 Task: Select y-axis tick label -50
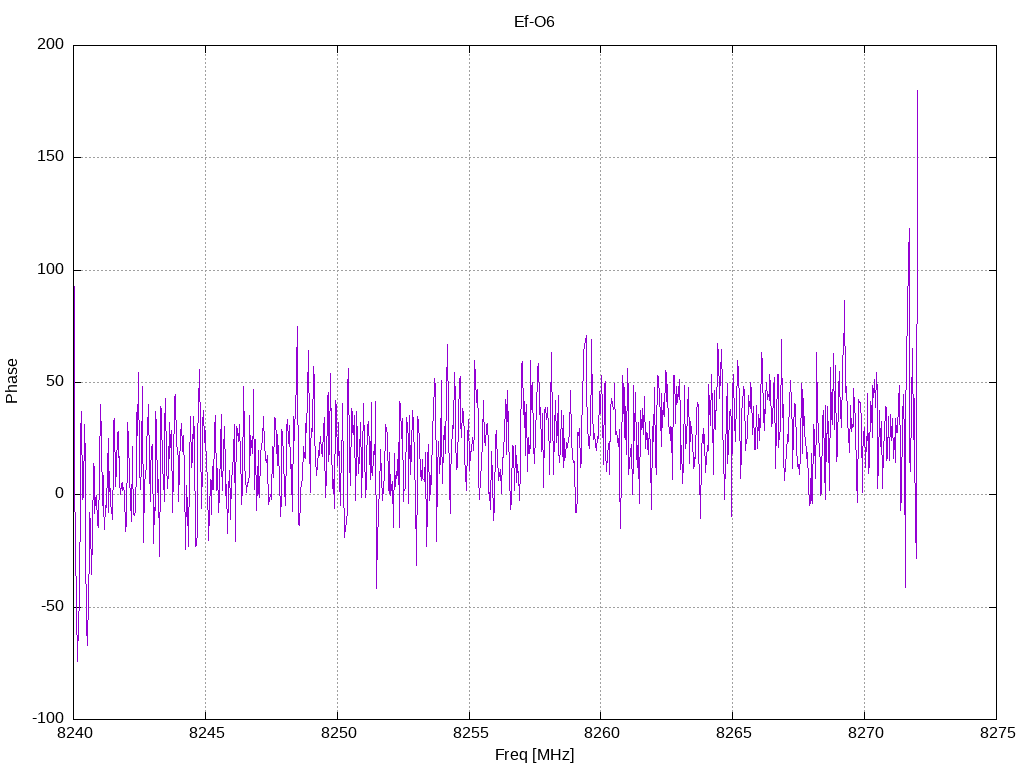pyautogui.click(x=53, y=607)
